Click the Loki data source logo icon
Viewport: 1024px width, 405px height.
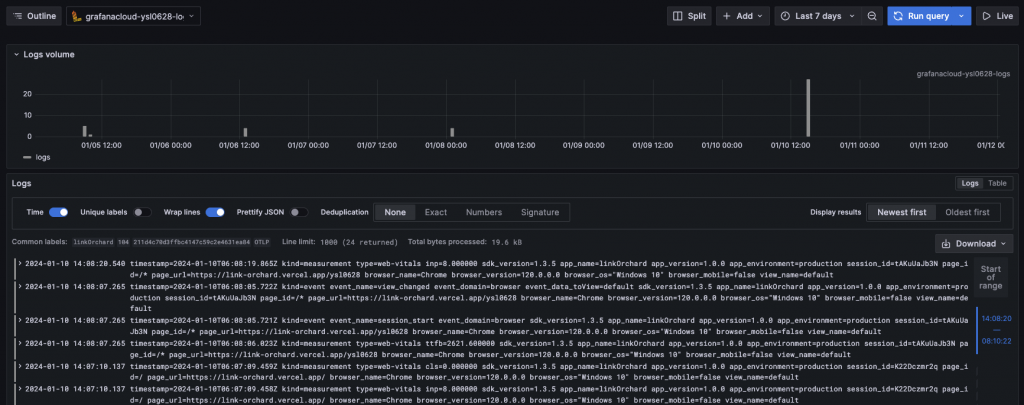click(x=76, y=16)
